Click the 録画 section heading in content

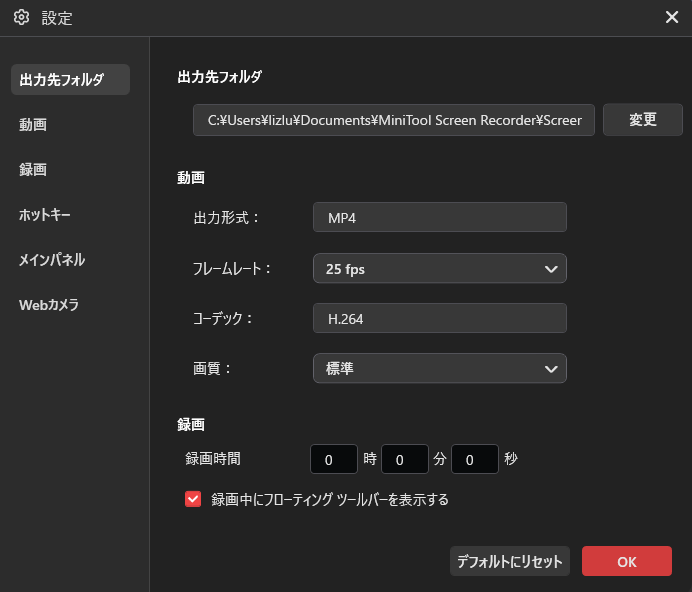191,424
